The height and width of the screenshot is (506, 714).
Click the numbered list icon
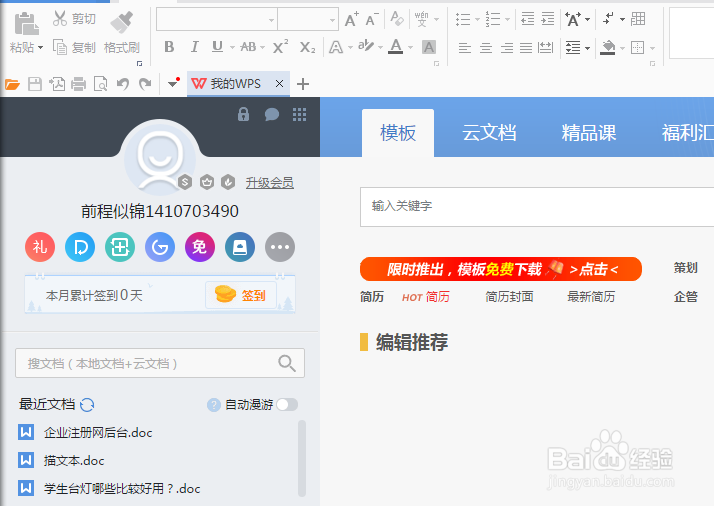point(493,19)
